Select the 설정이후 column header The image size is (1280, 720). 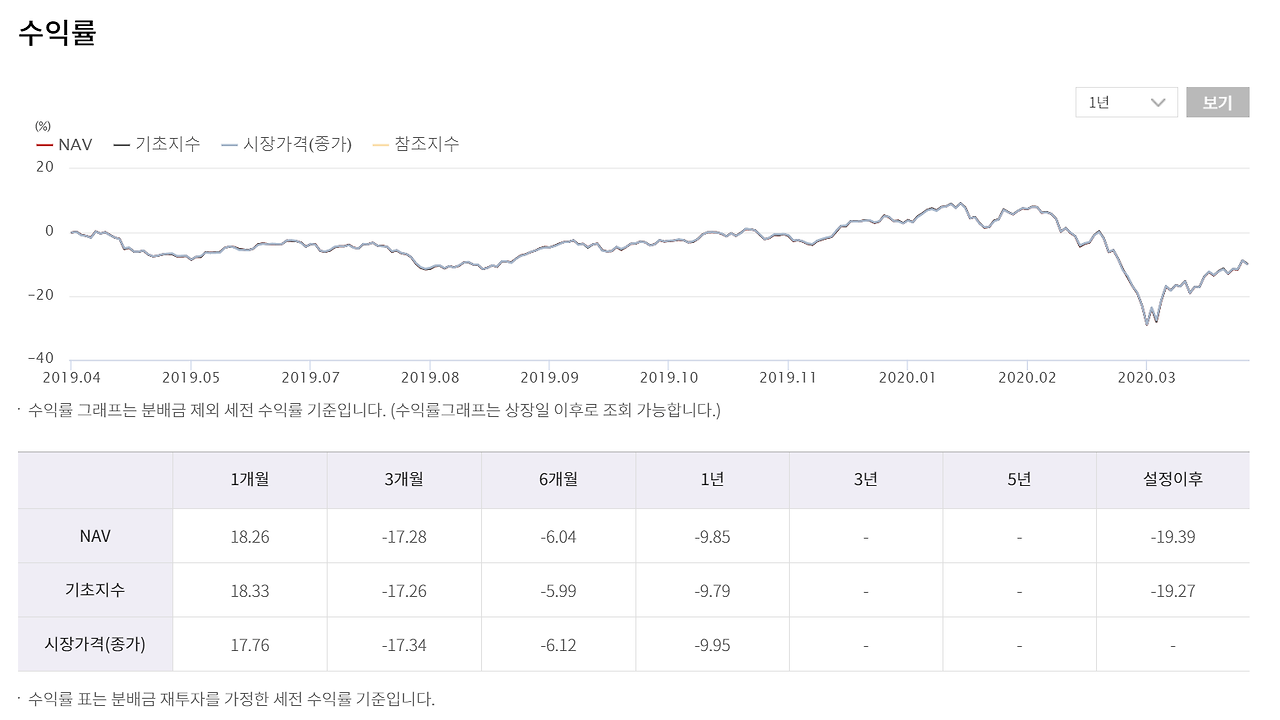[x=1173, y=479]
